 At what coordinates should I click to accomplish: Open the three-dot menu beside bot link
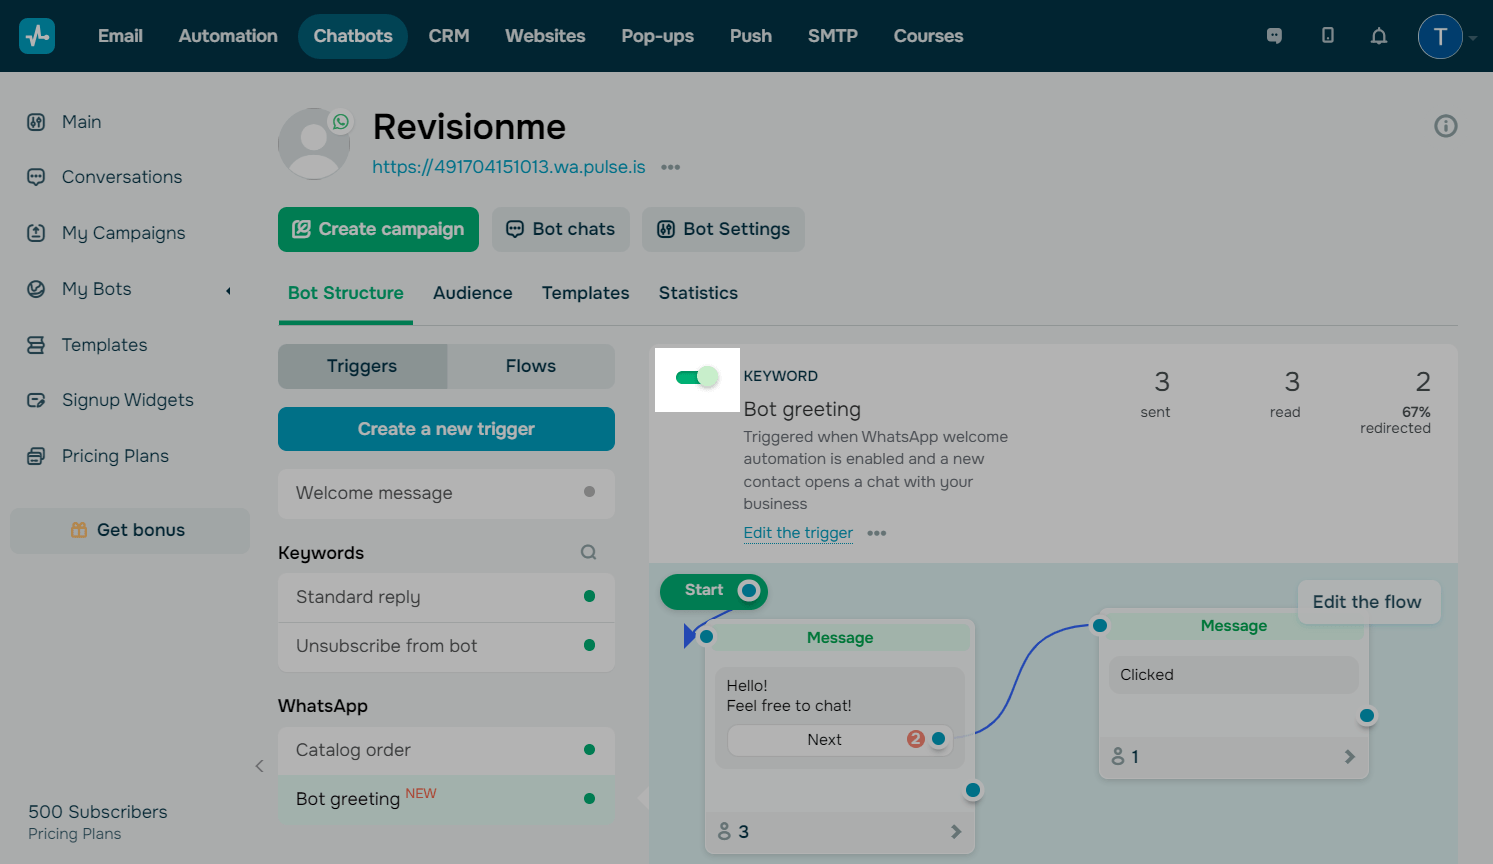tap(670, 167)
